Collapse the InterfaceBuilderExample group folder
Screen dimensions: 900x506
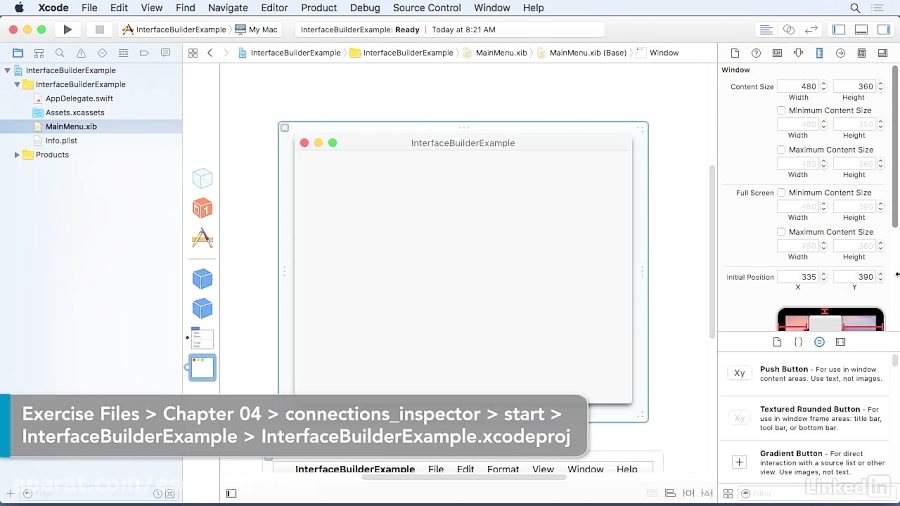17,84
